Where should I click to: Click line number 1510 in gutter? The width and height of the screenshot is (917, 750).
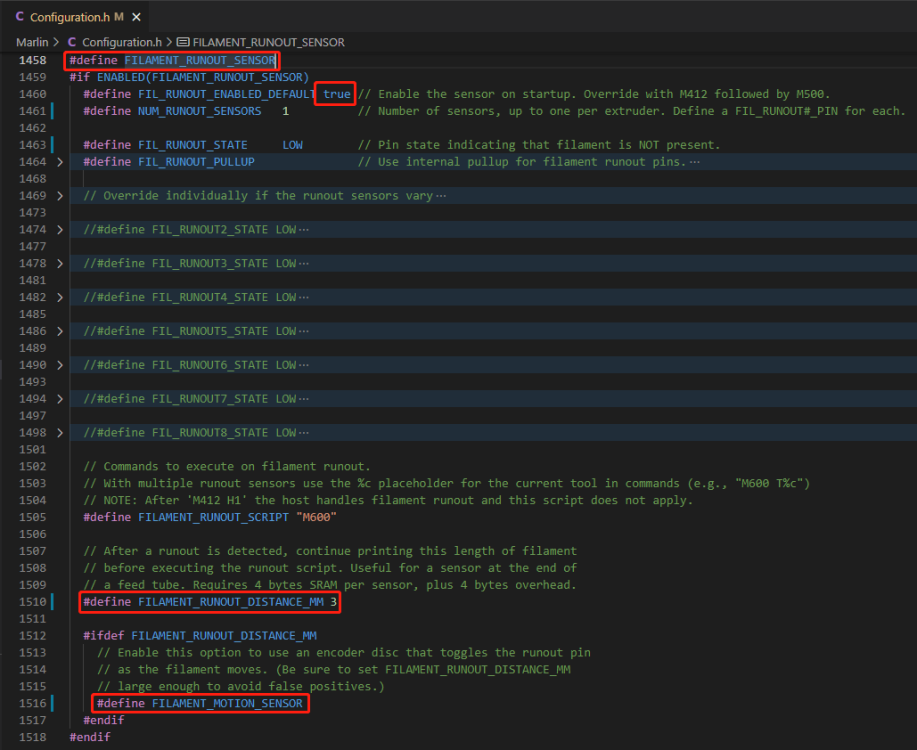coord(32,601)
